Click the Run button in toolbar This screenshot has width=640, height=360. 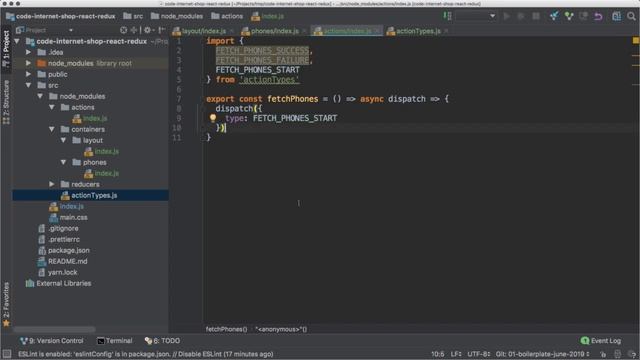tap(507, 16)
